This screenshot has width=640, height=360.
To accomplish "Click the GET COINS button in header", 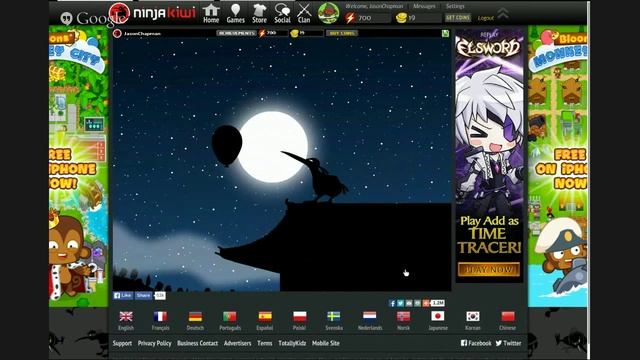I will point(458,18).
